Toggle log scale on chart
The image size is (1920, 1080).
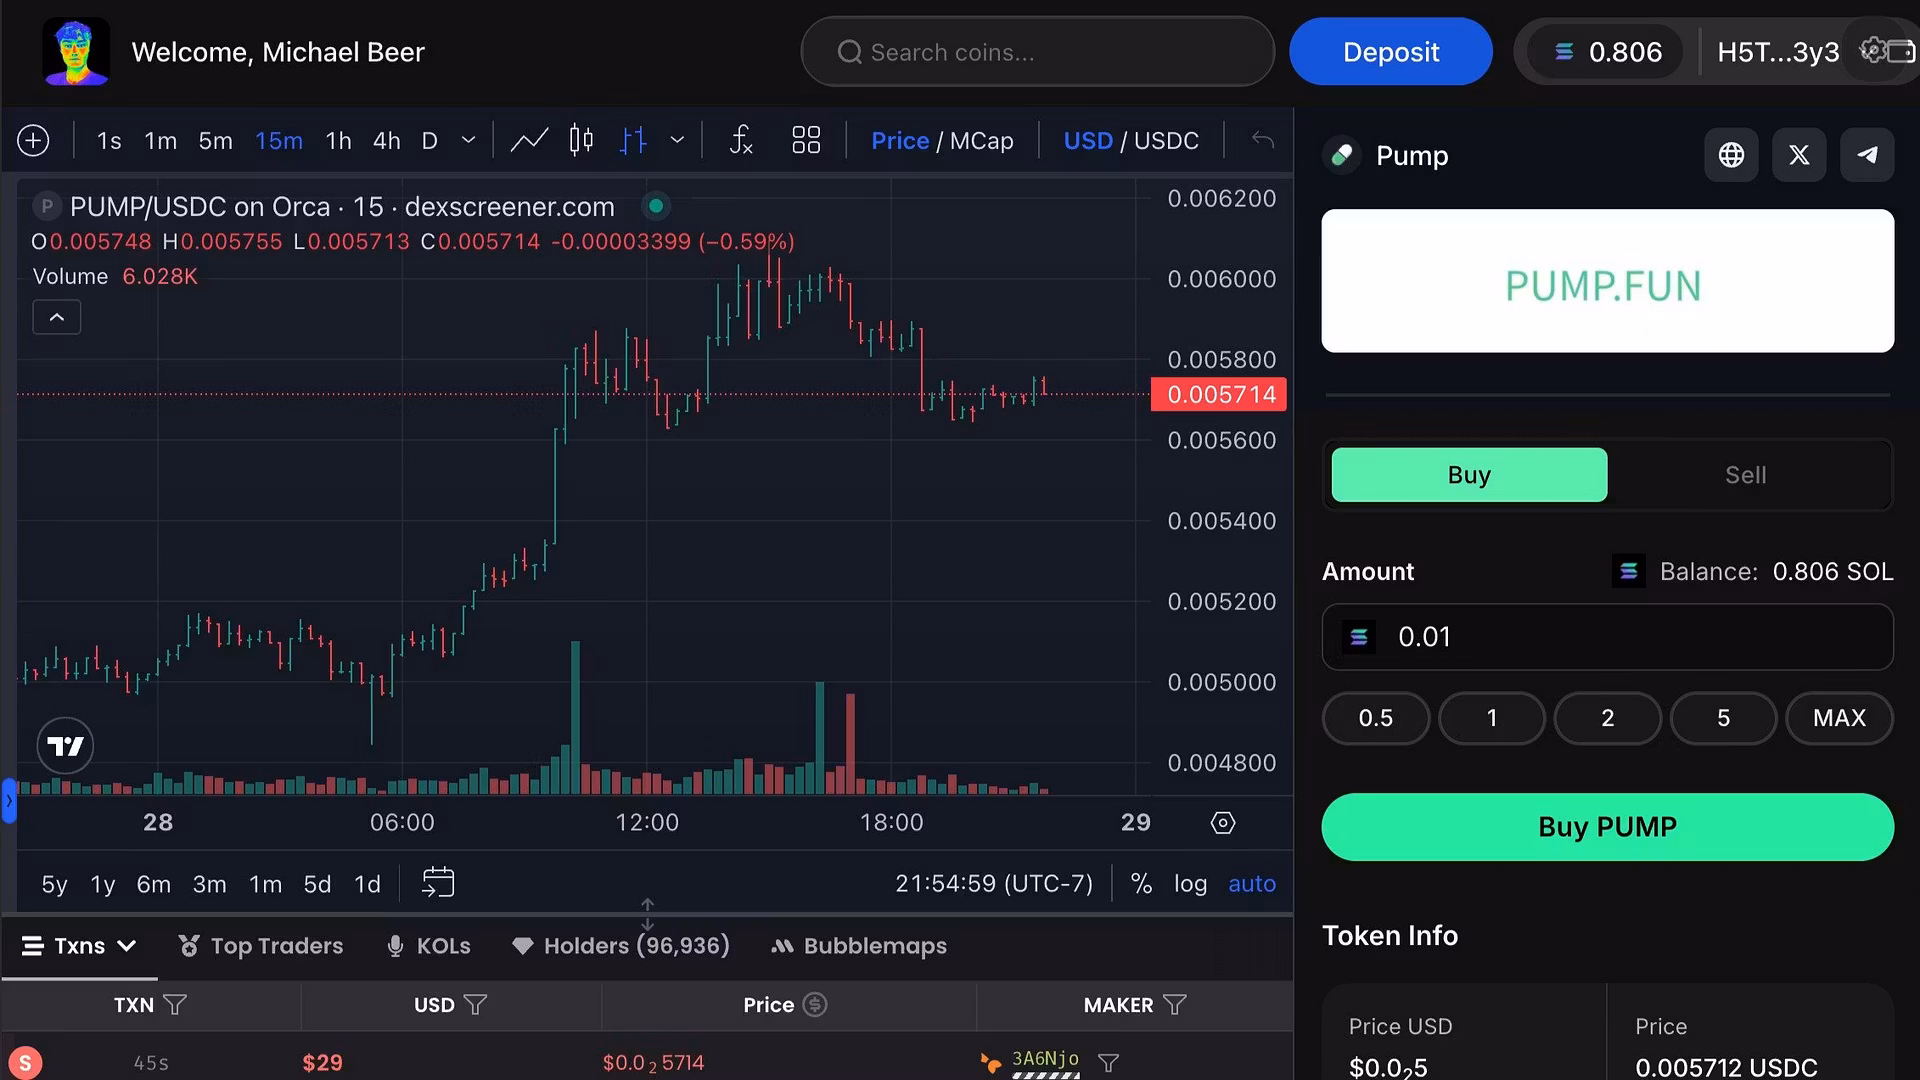1190,884
